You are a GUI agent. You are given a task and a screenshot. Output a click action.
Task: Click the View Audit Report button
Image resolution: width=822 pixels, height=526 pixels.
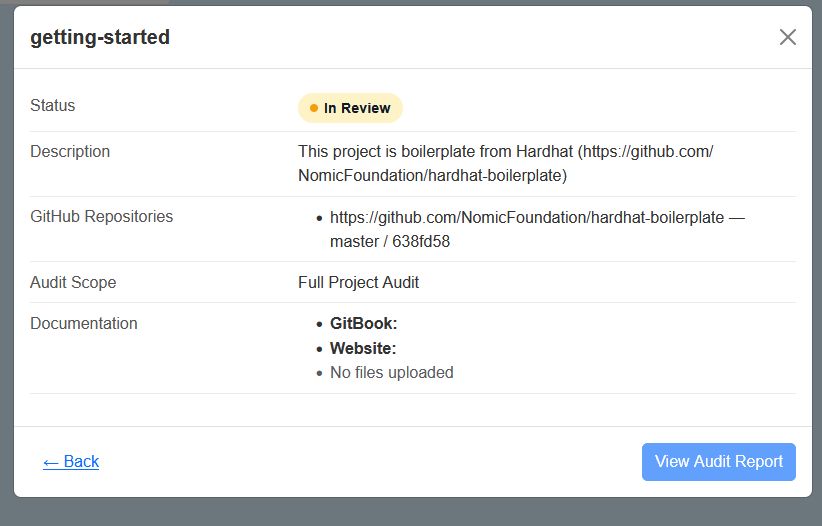(x=719, y=462)
